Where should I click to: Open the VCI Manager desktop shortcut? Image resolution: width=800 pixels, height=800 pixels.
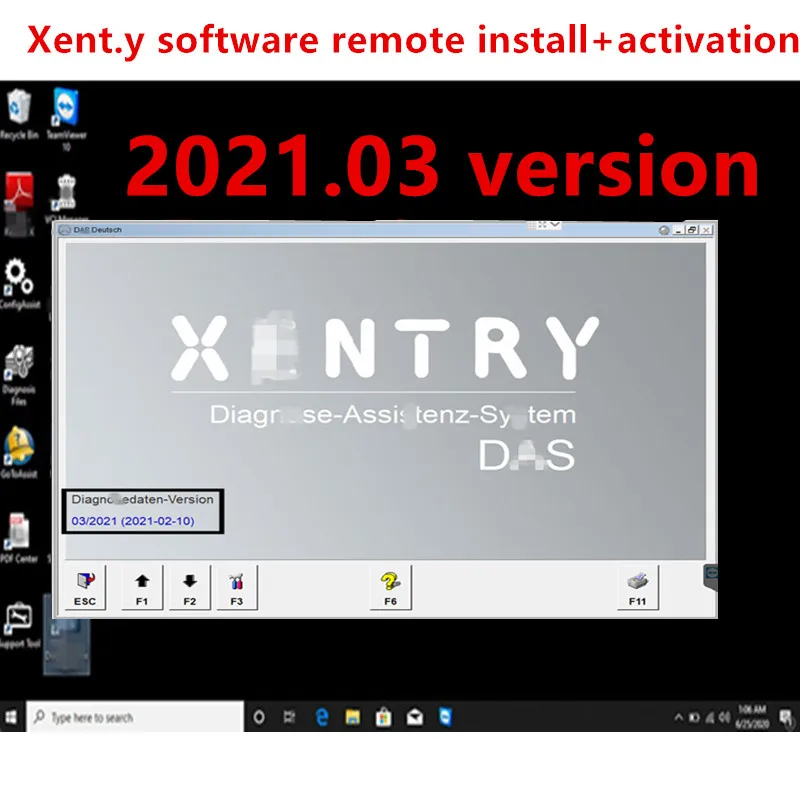pos(66,198)
